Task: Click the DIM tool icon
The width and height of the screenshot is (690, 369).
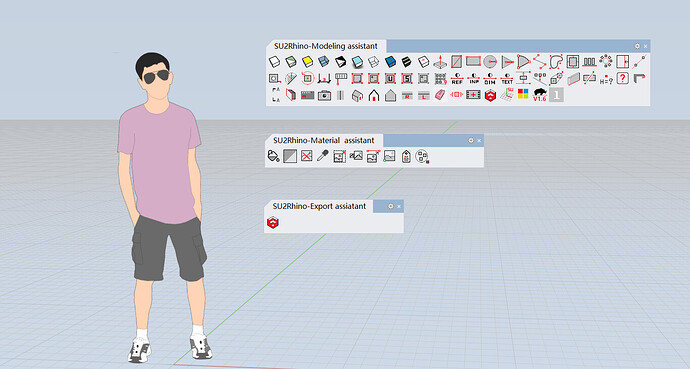Action: (x=490, y=79)
